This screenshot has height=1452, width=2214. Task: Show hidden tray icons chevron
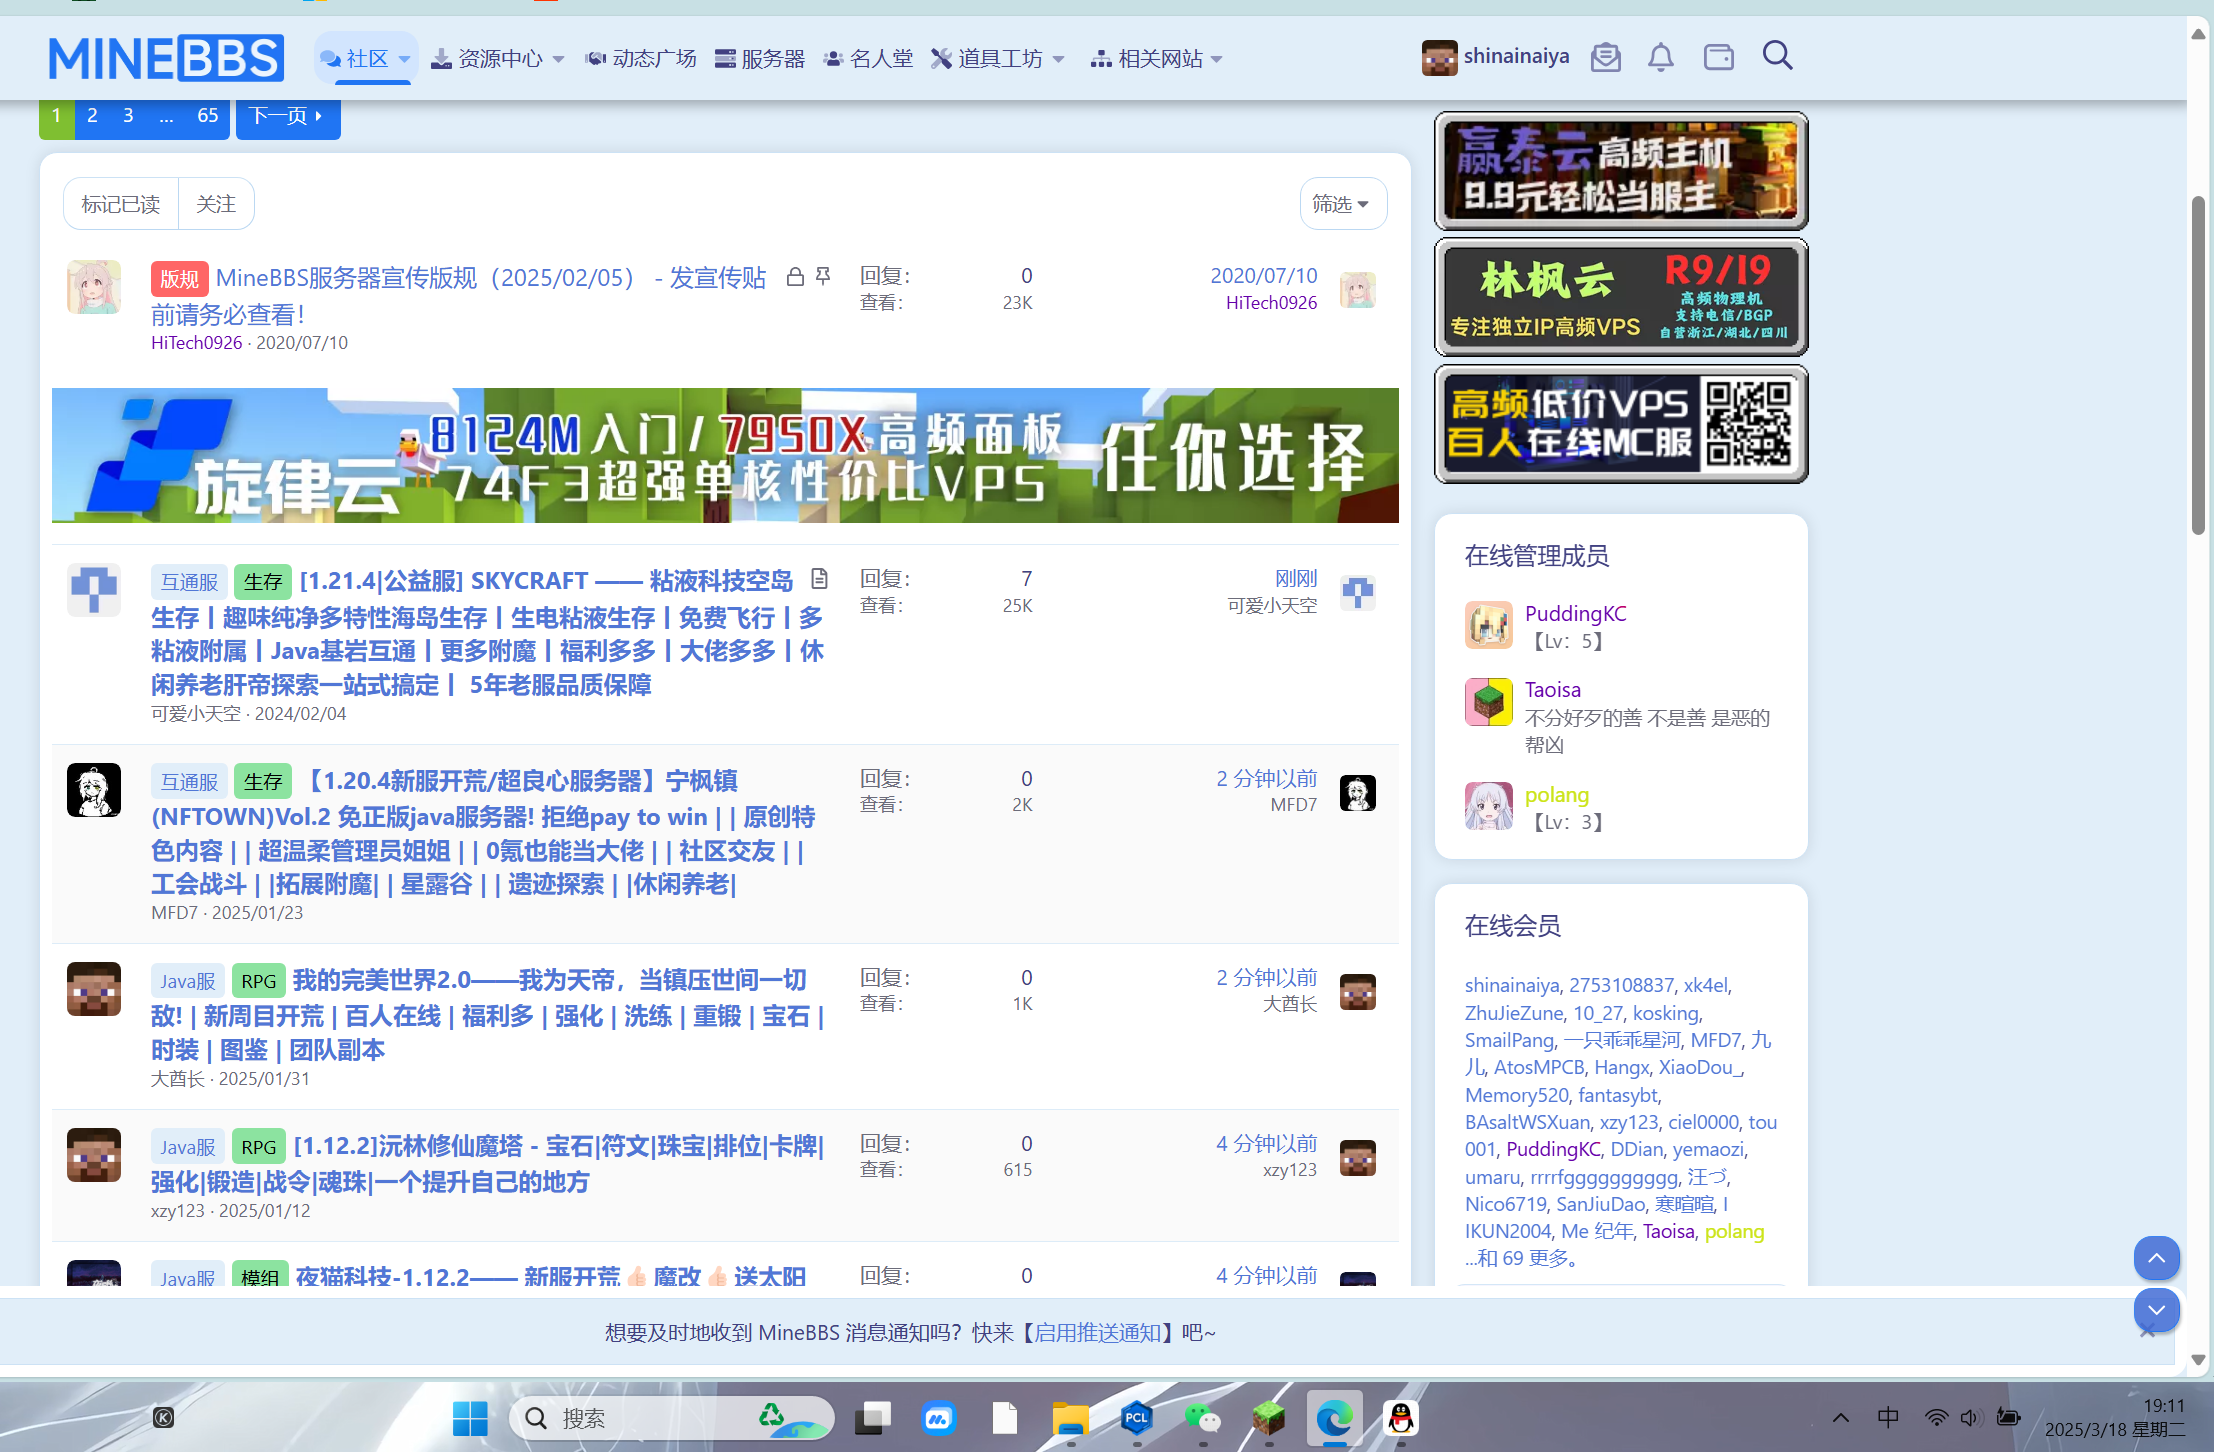click(1840, 1417)
